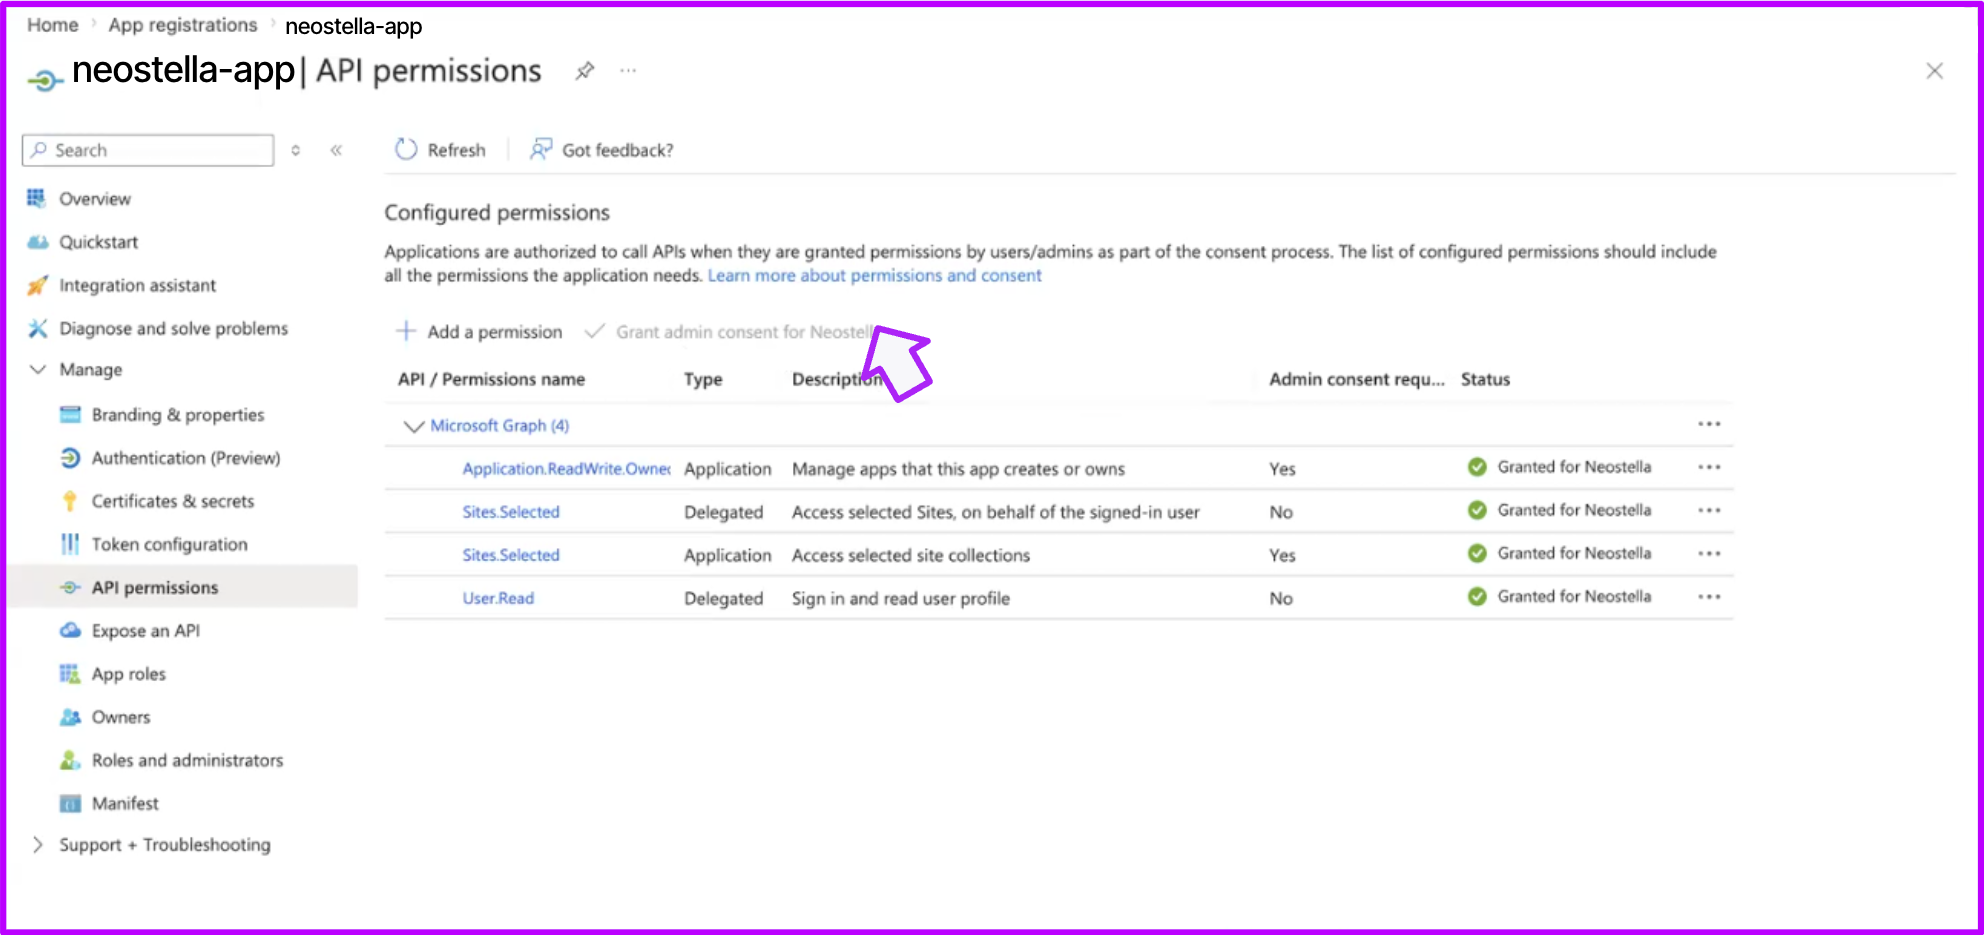Click the Manifest icon
1984x935 pixels.
point(70,804)
